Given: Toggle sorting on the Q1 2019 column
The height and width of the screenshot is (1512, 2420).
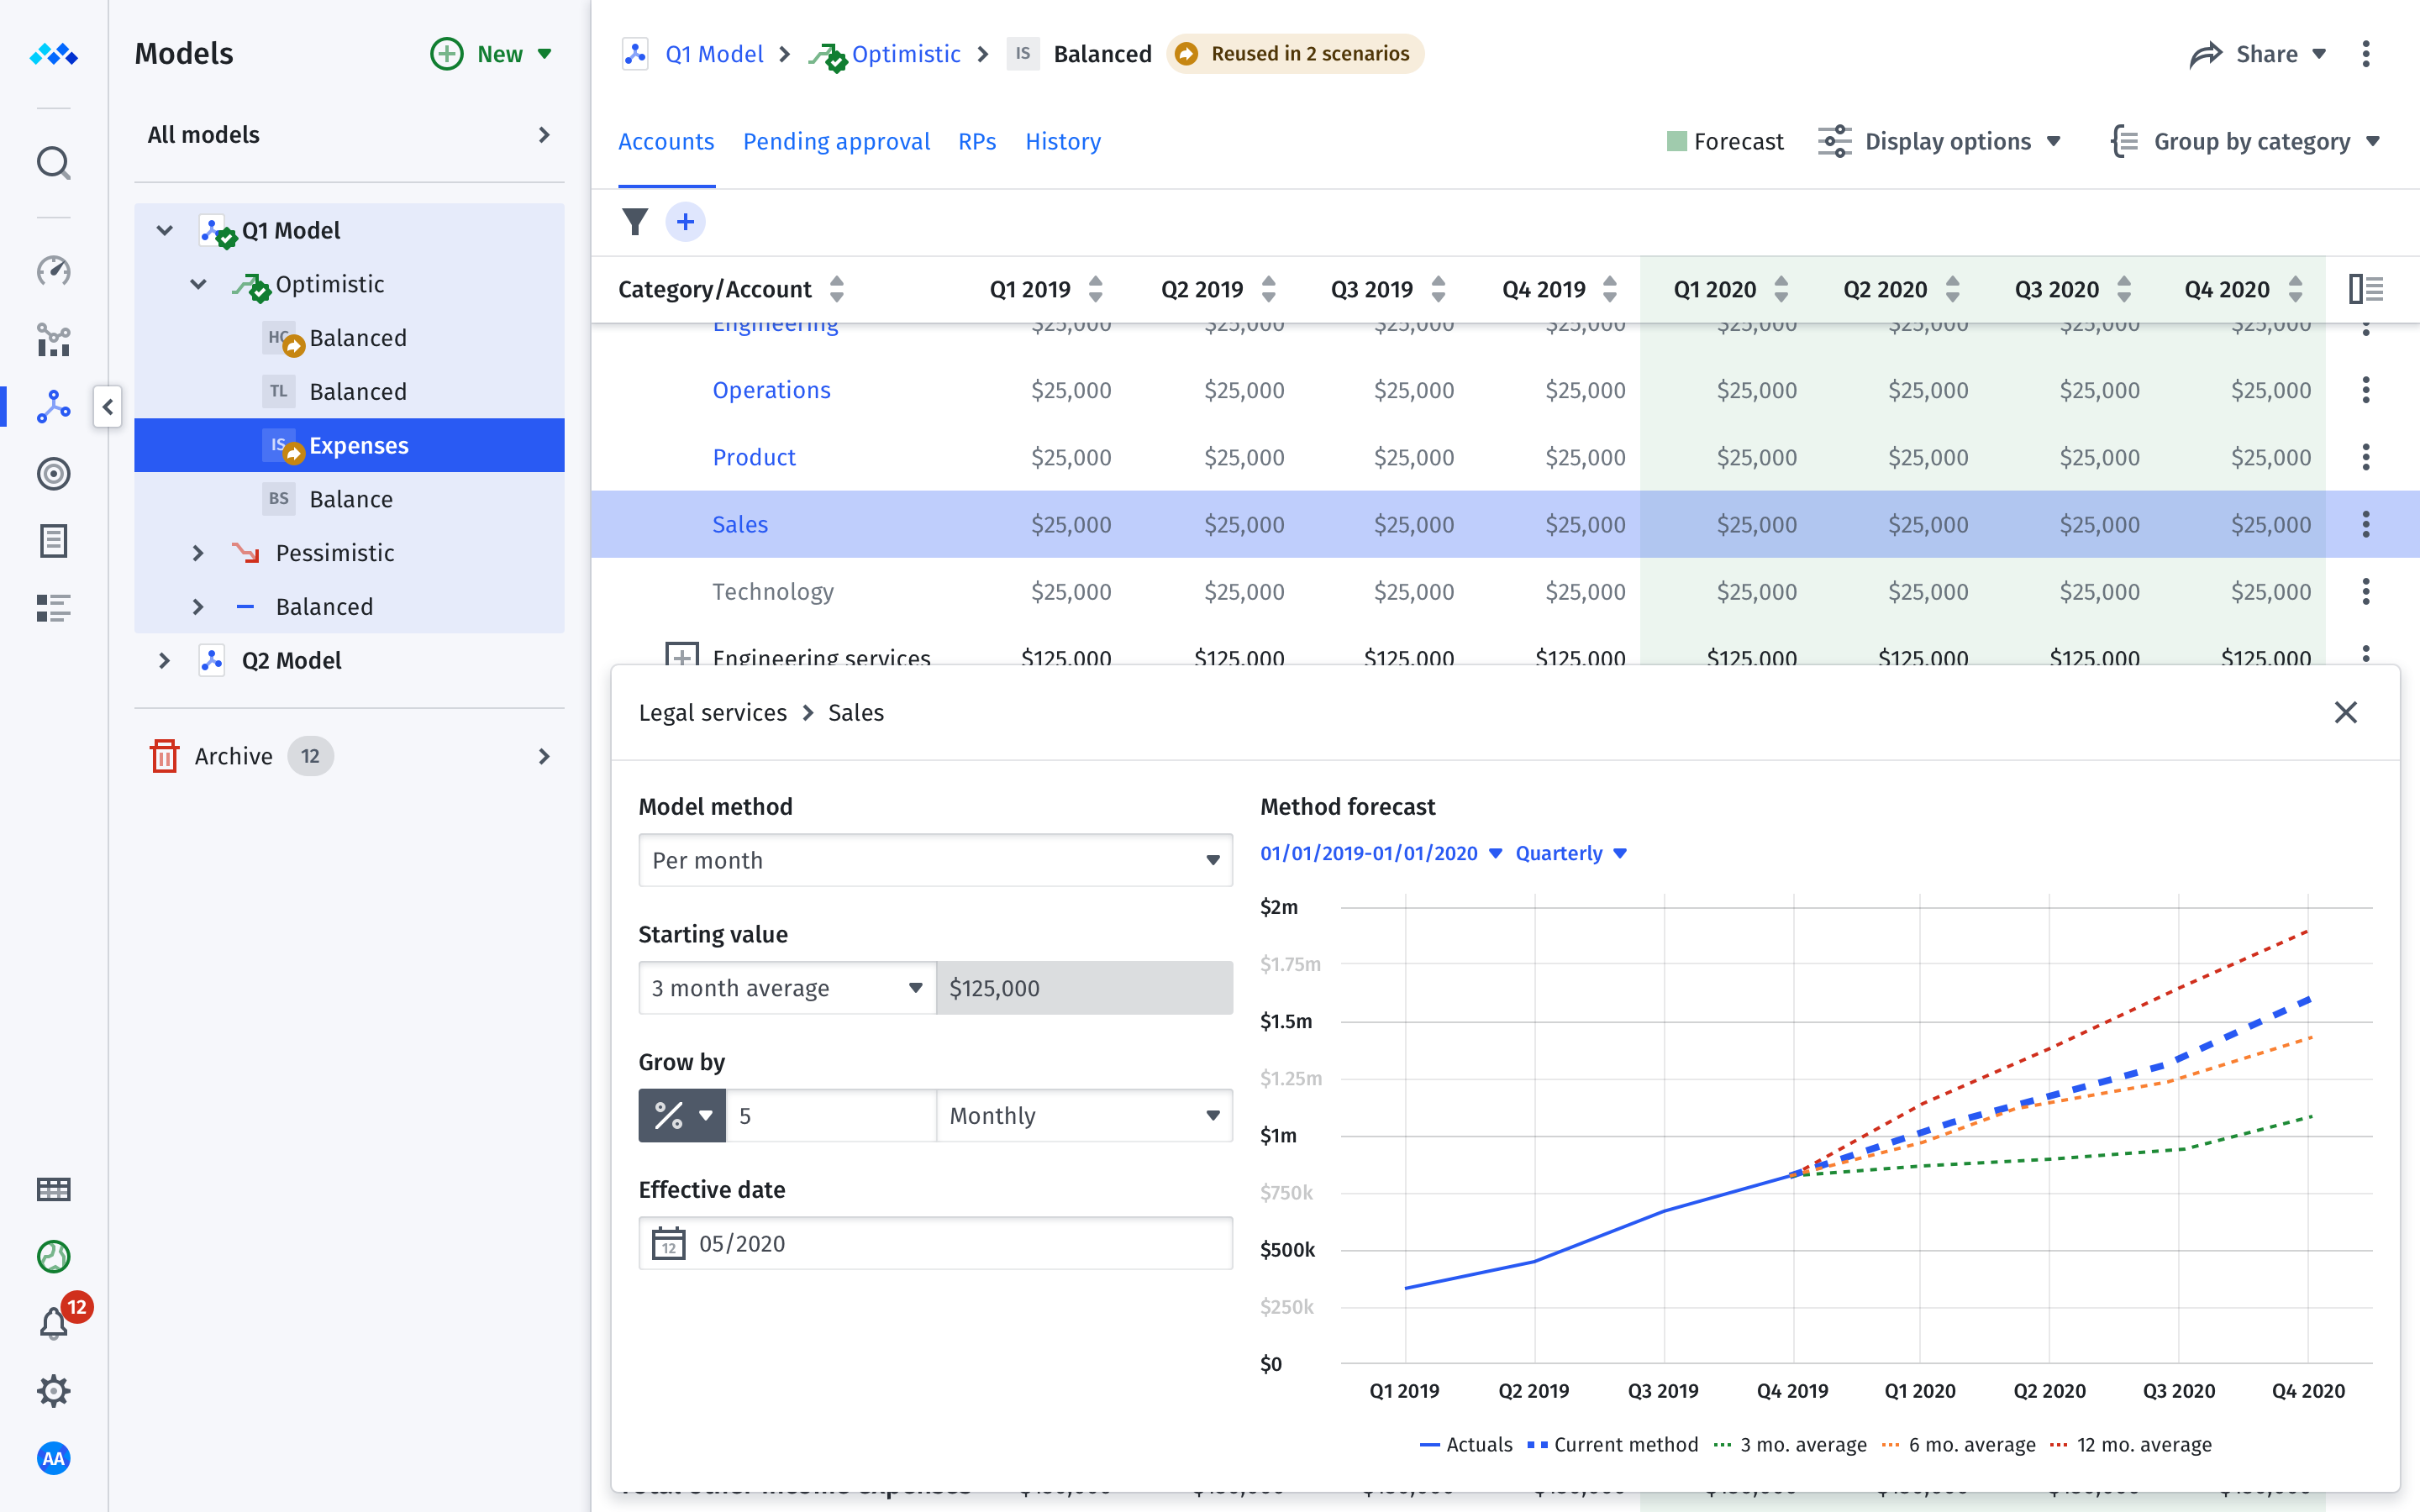Looking at the screenshot, I should pyautogui.click(x=1096, y=289).
